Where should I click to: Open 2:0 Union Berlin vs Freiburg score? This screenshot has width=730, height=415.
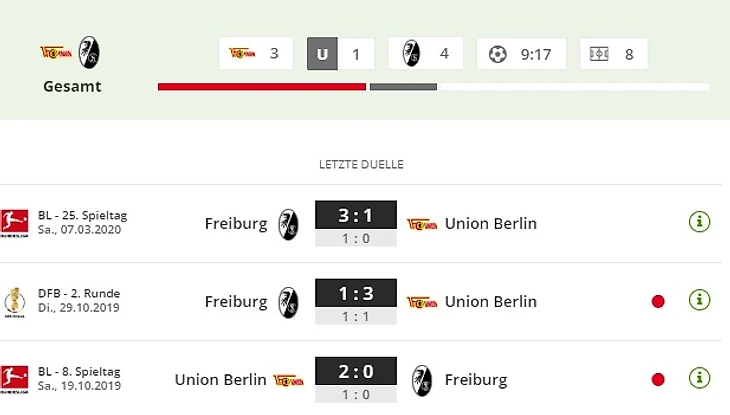click(356, 372)
